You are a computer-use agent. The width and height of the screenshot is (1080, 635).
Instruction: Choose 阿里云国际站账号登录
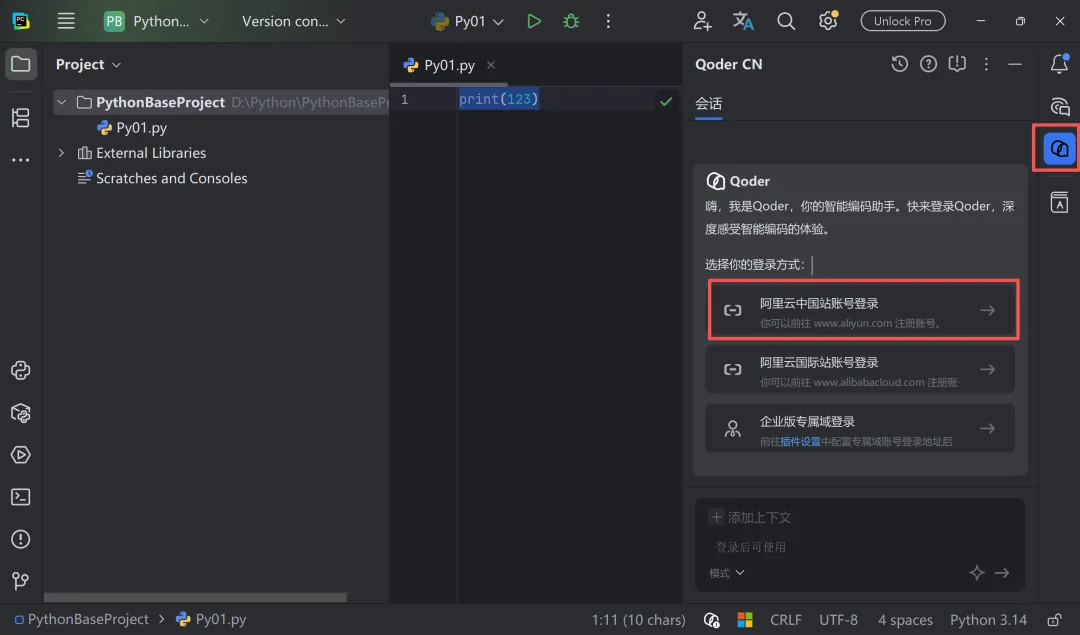(860, 369)
